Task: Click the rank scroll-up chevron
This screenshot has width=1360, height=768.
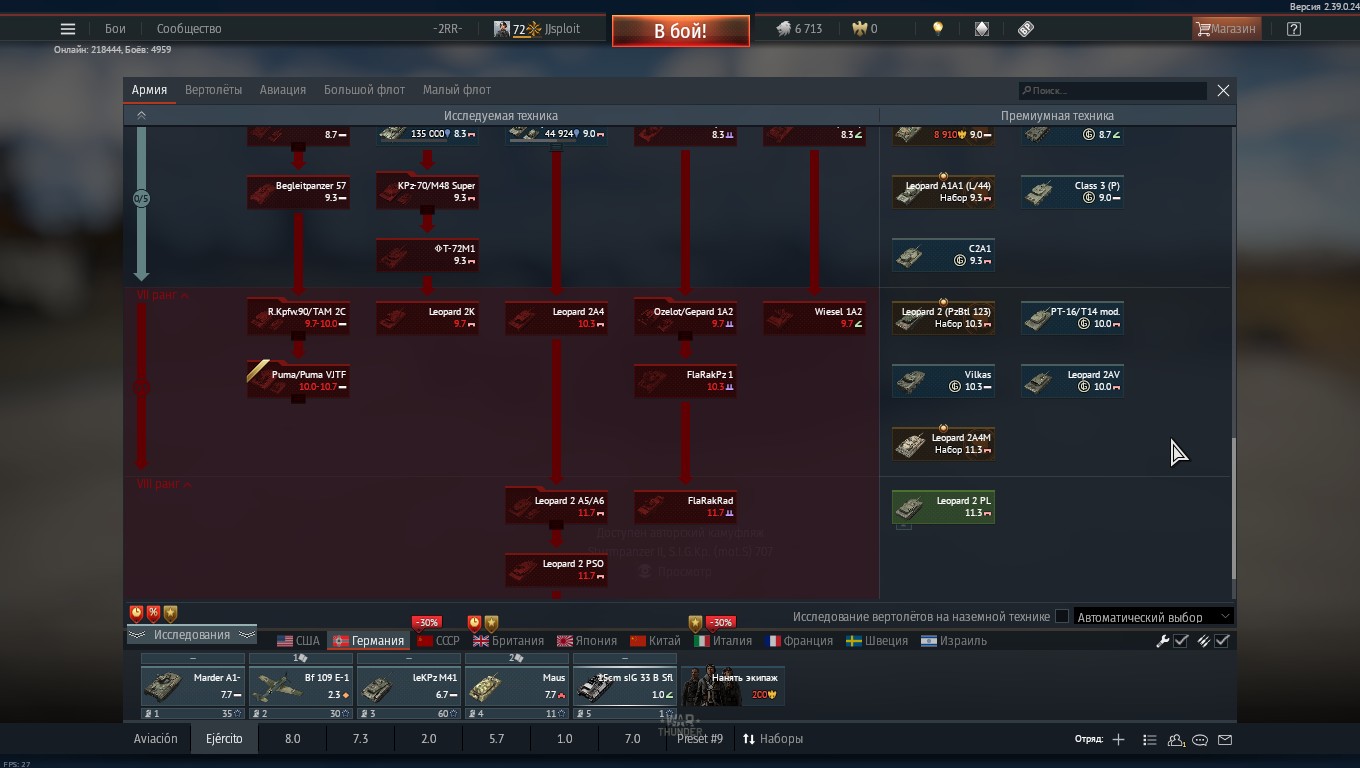Action: pyautogui.click(x=141, y=115)
